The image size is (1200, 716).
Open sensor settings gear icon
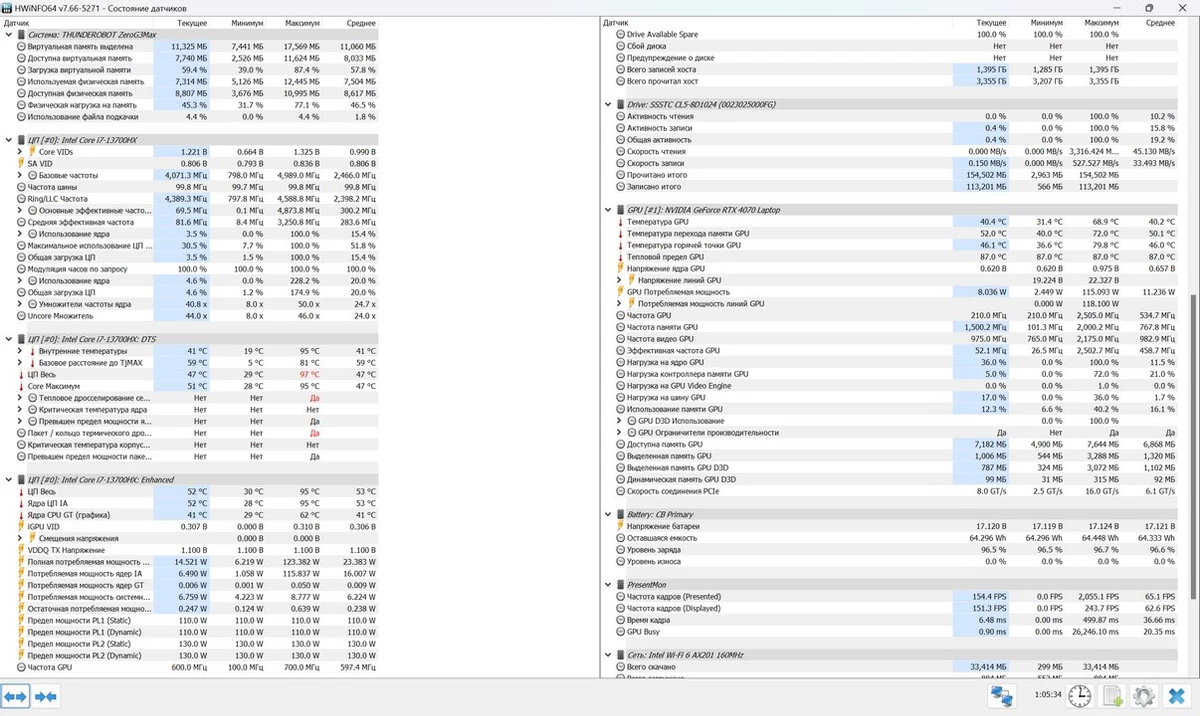tap(1144, 696)
